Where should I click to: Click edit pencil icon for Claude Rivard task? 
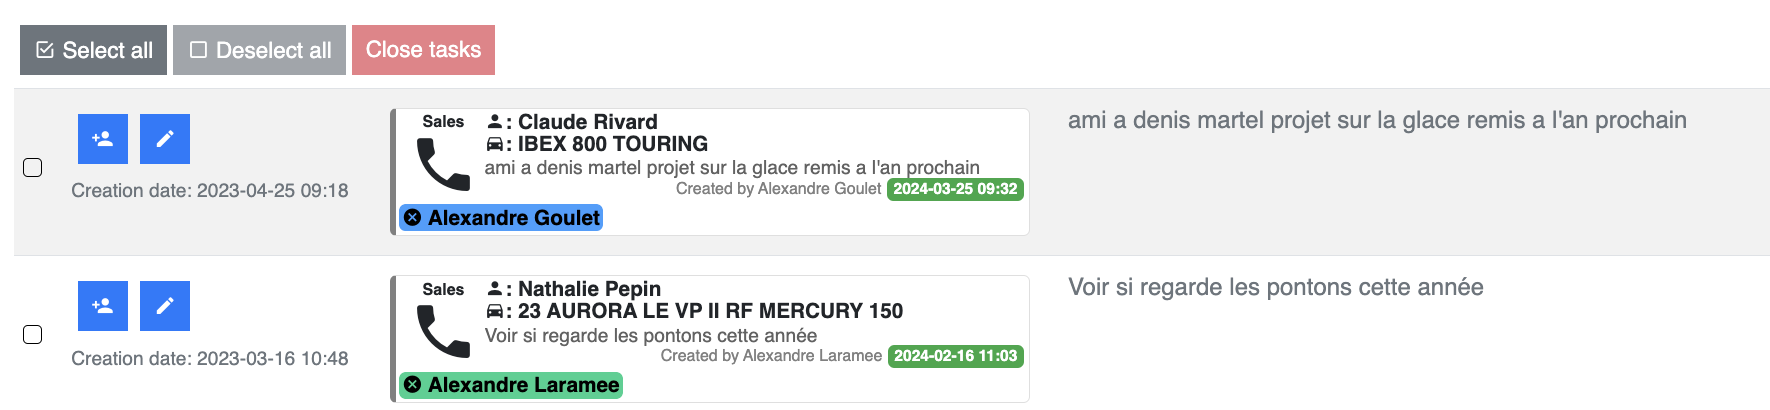point(165,139)
